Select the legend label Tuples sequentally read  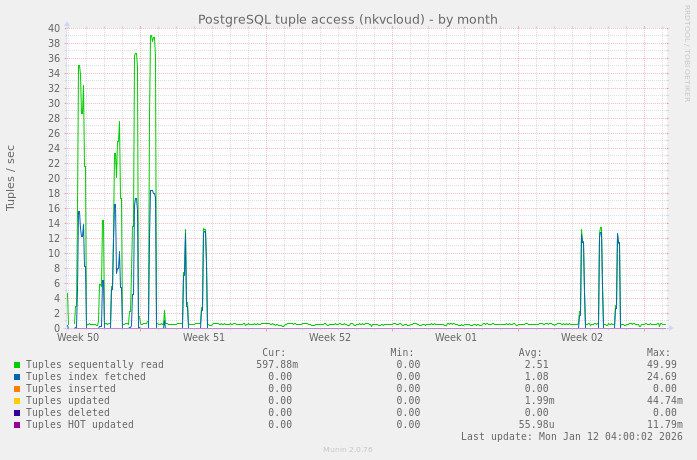coord(95,364)
